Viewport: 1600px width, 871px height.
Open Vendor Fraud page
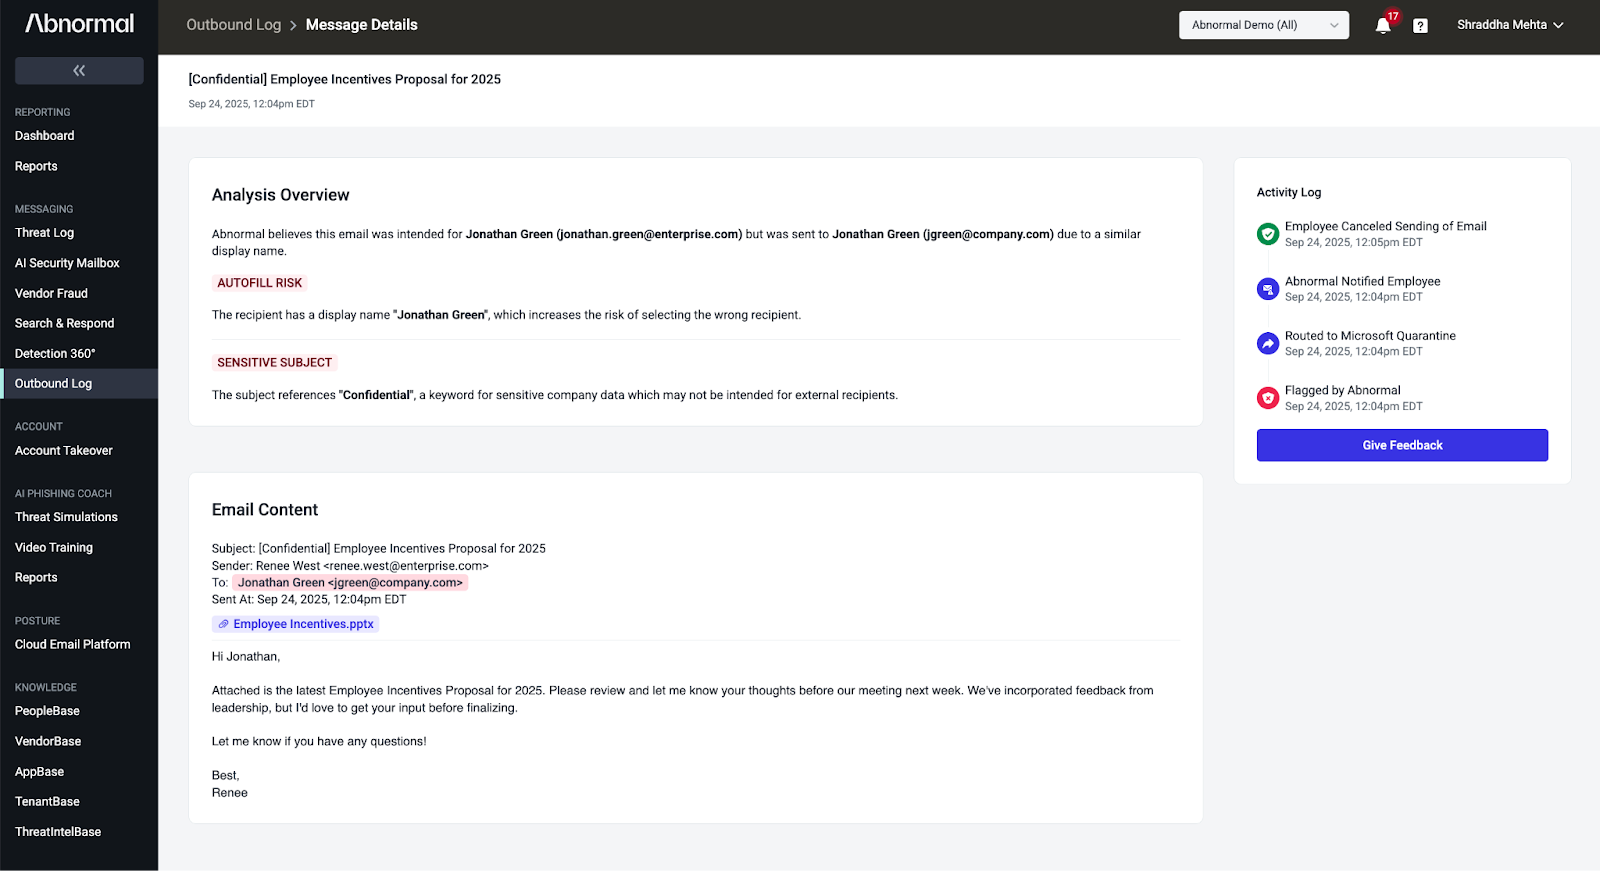tap(51, 293)
